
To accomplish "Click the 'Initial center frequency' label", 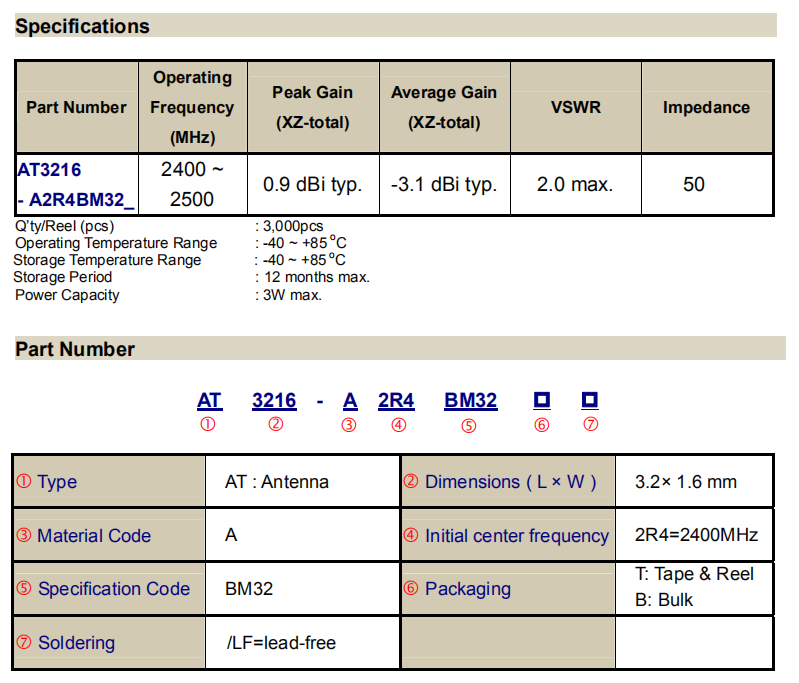I will click(517, 536).
